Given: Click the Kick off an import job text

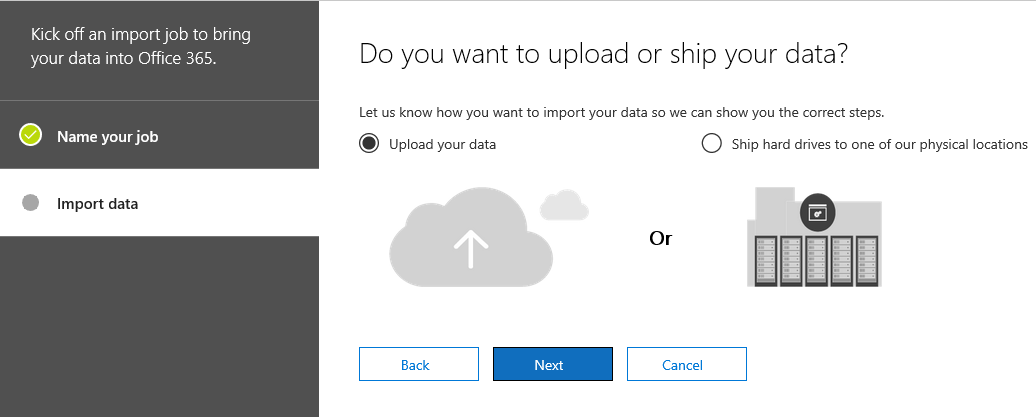Looking at the screenshot, I should pyautogui.click(x=141, y=46).
